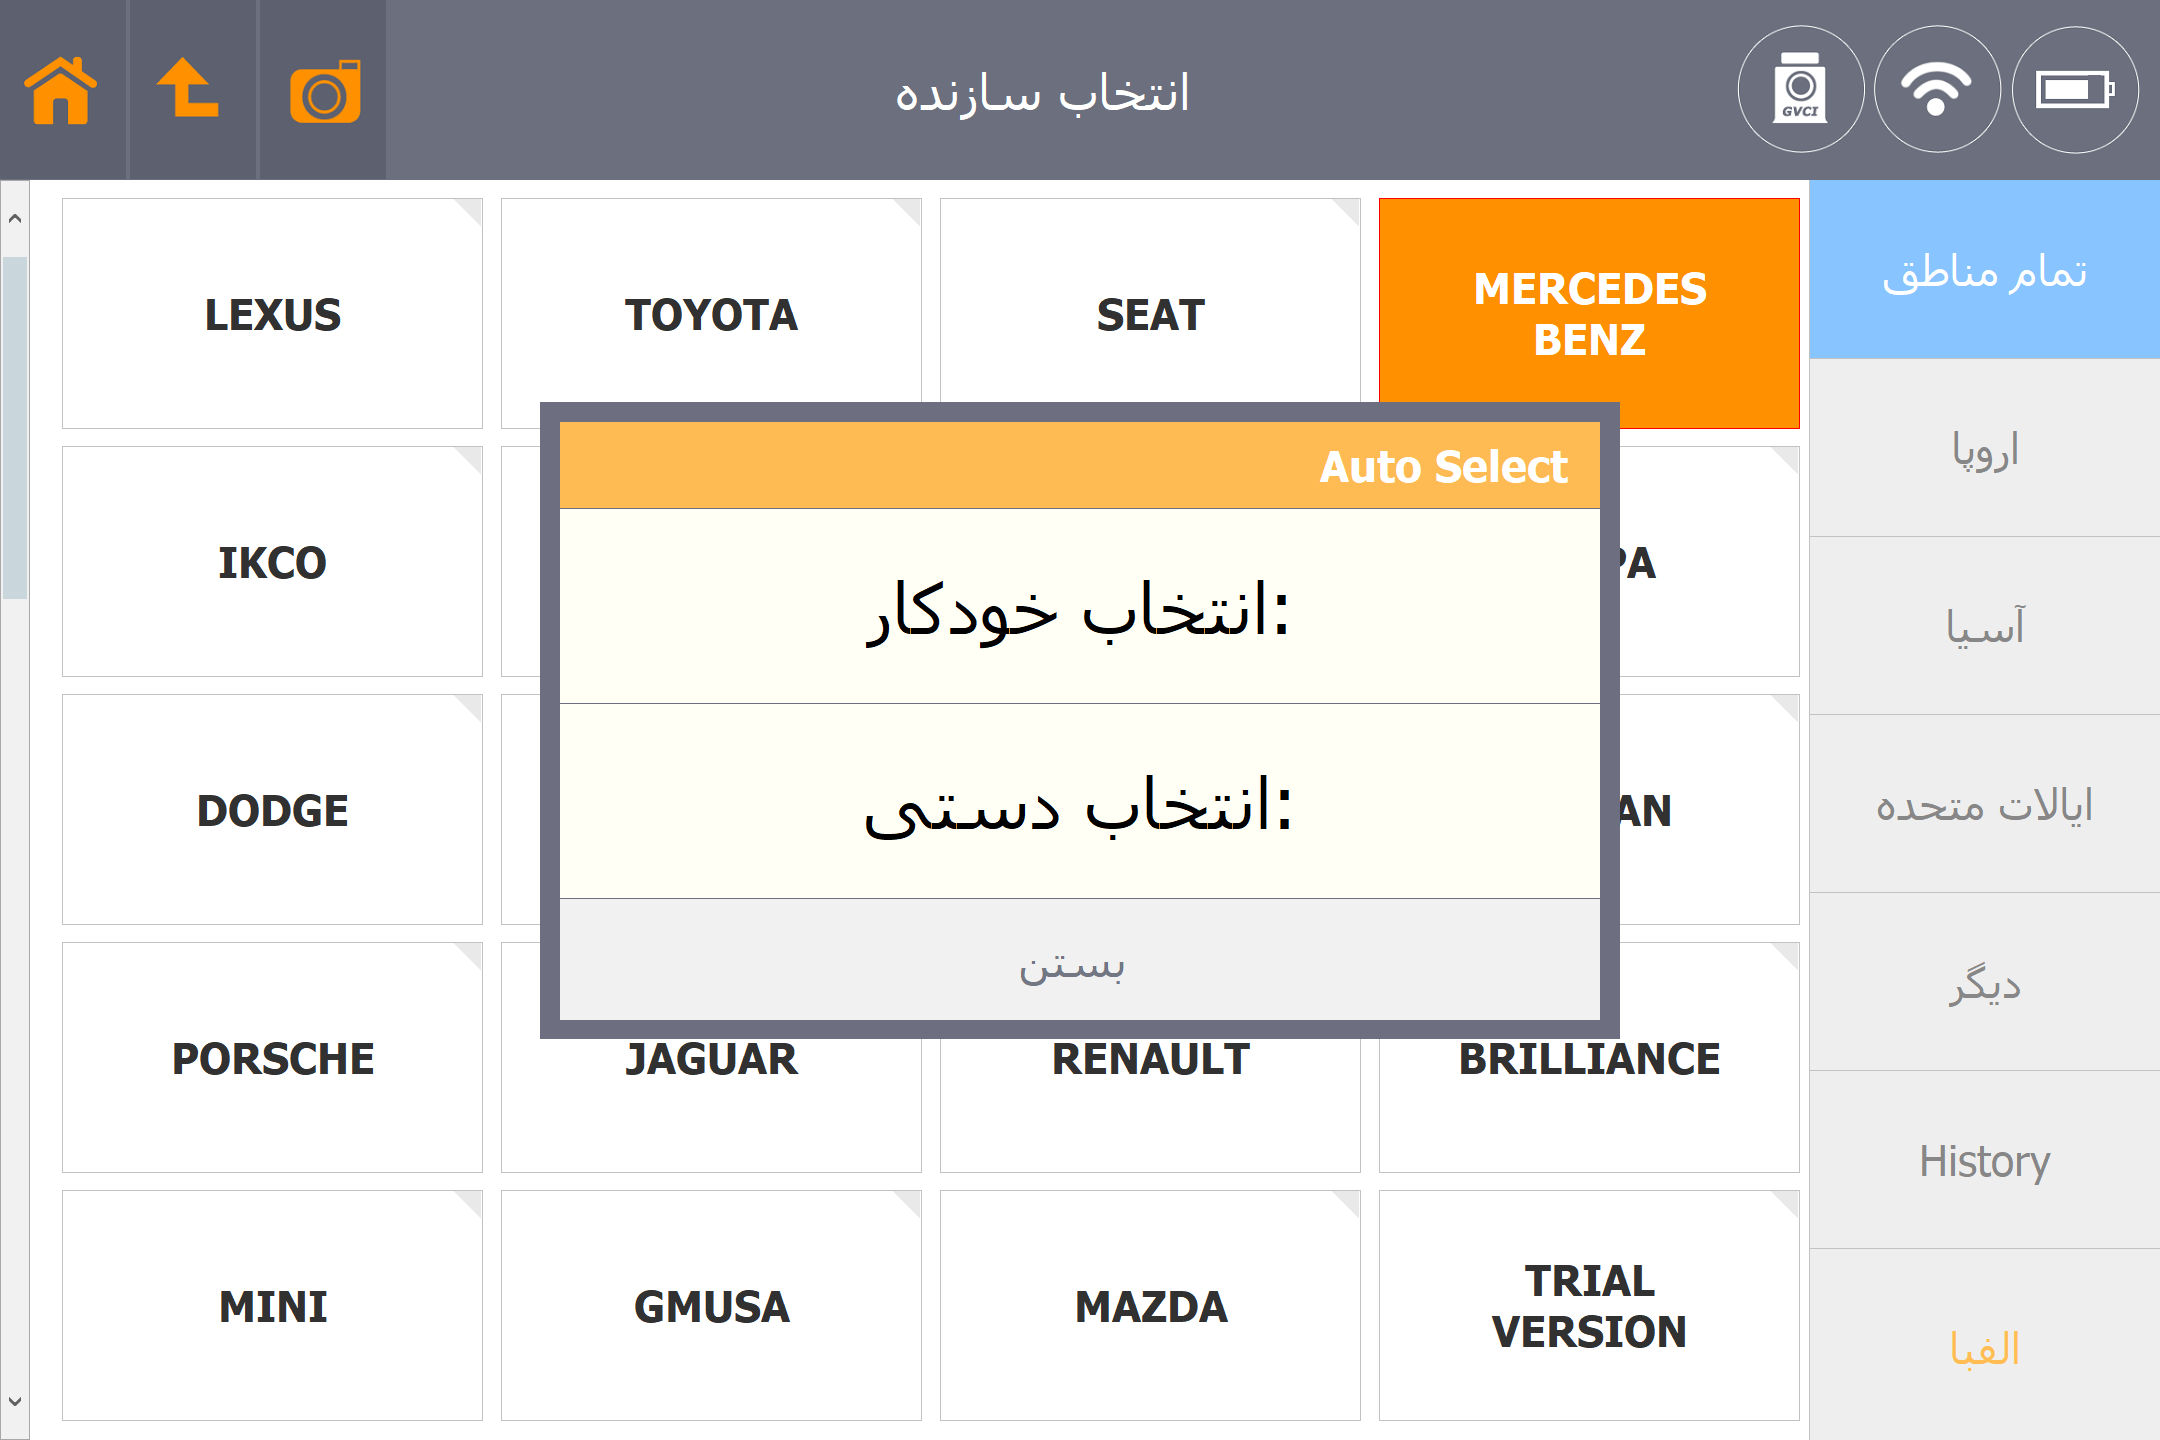Open the PORSCHE manufacturer tile
2160x1440 pixels.
click(272, 1058)
